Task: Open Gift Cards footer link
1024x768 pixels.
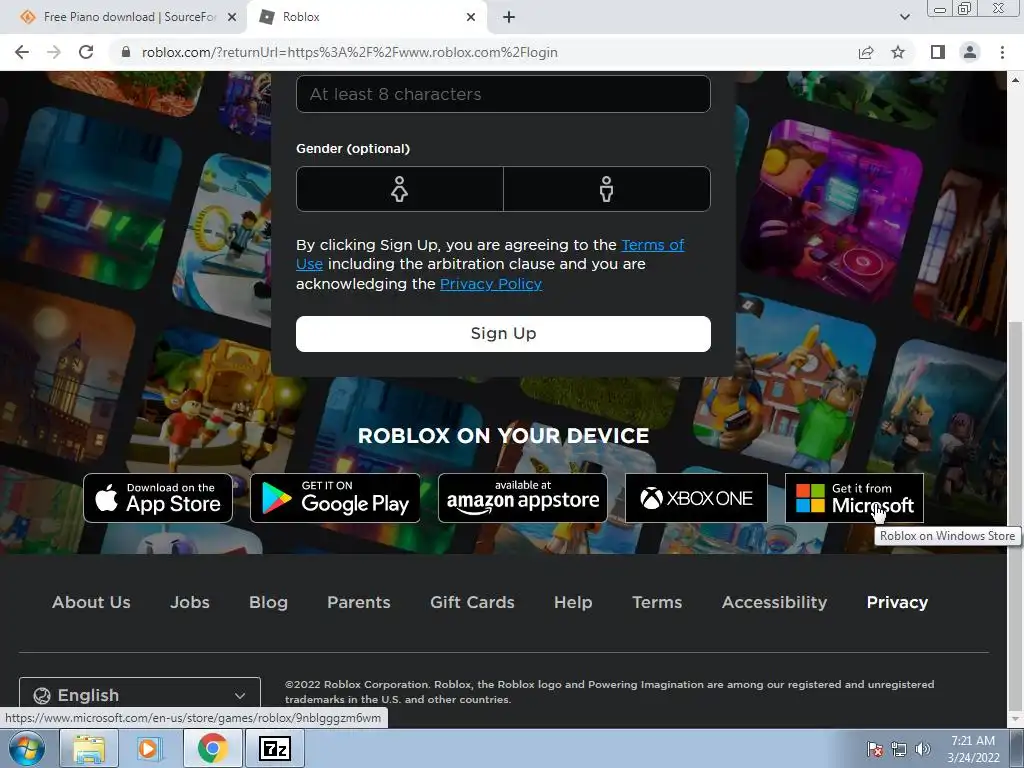Action: pyautogui.click(x=472, y=602)
